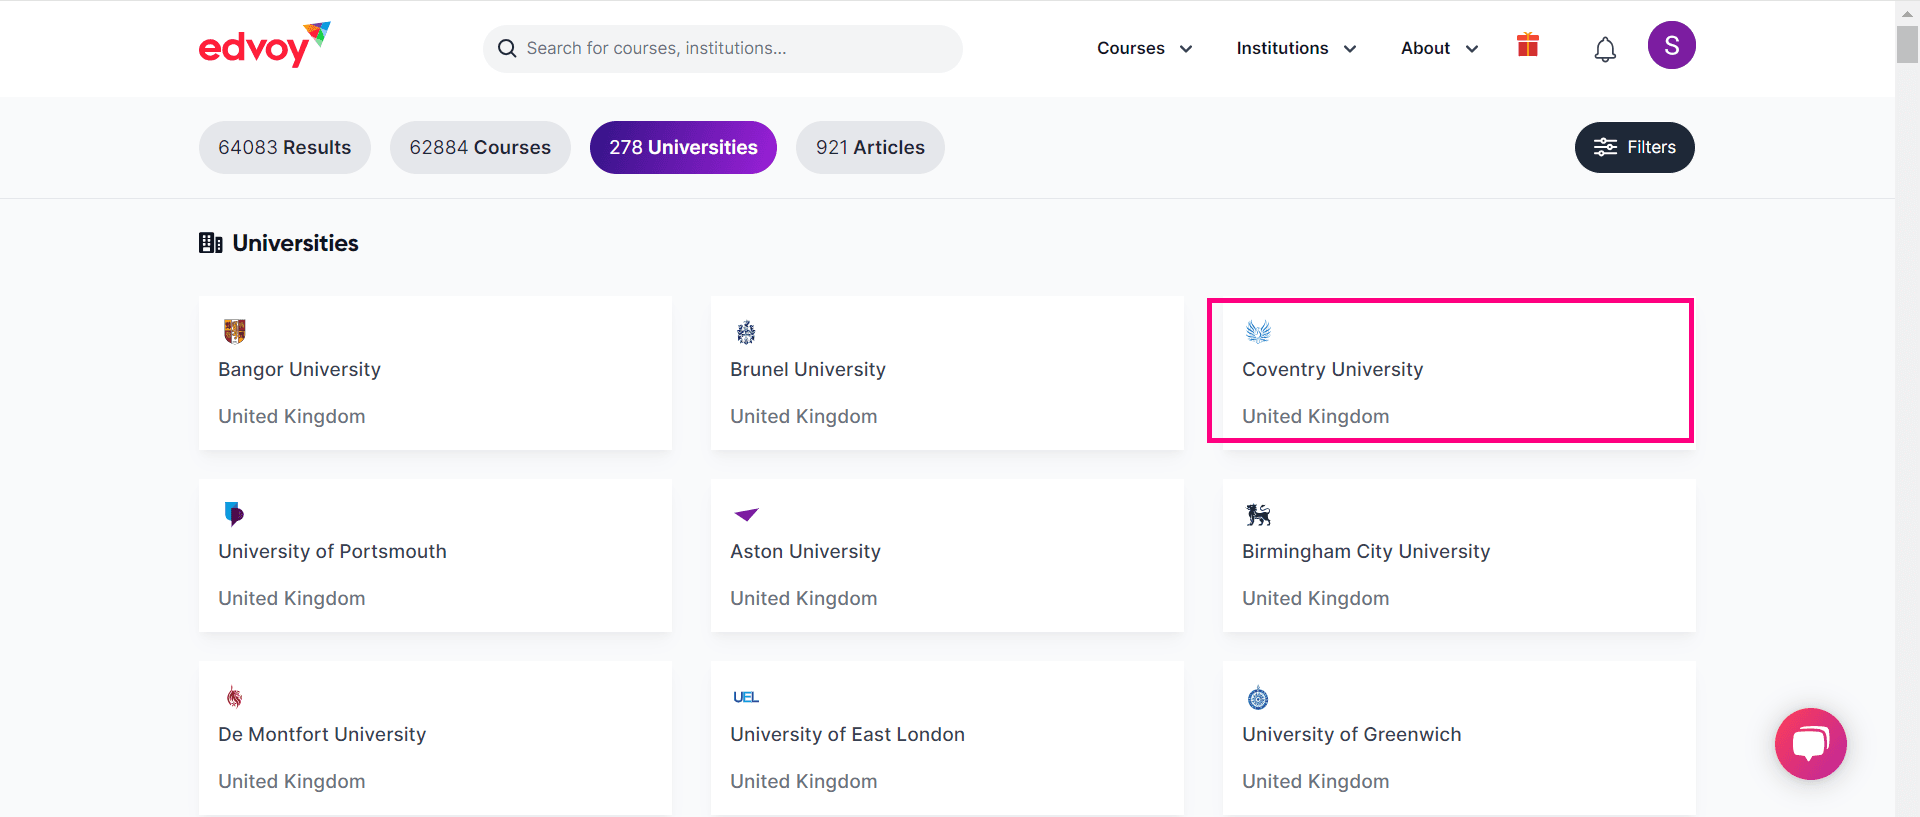Open Coventry University link
The width and height of the screenshot is (1920, 817).
[x=1332, y=369]
